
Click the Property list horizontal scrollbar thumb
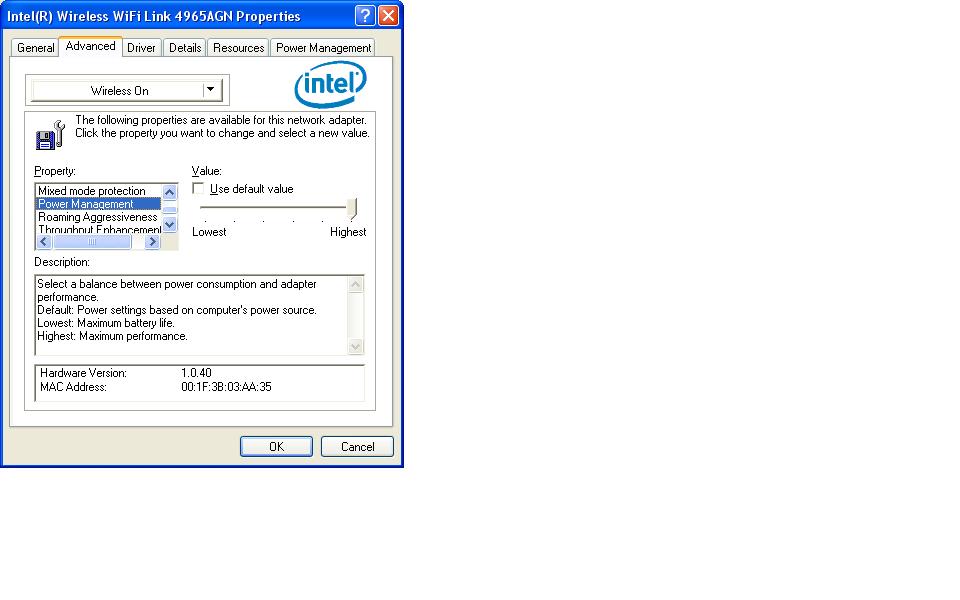click(x=92, y=242)
